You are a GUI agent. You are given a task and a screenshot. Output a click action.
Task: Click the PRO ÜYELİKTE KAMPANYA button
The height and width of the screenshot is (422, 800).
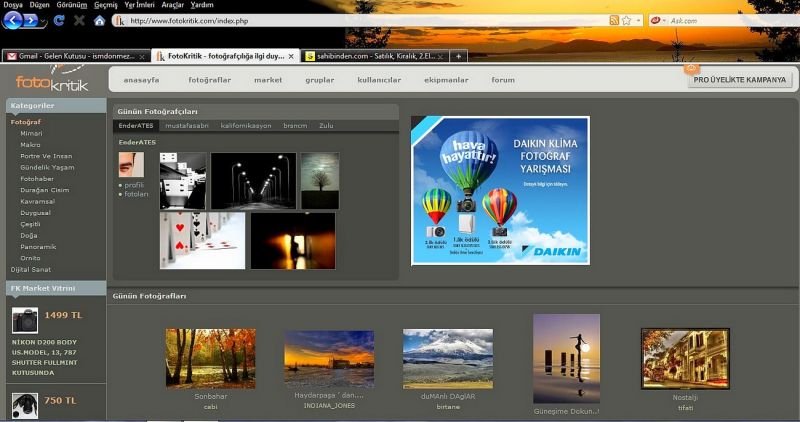pos(739,80)
